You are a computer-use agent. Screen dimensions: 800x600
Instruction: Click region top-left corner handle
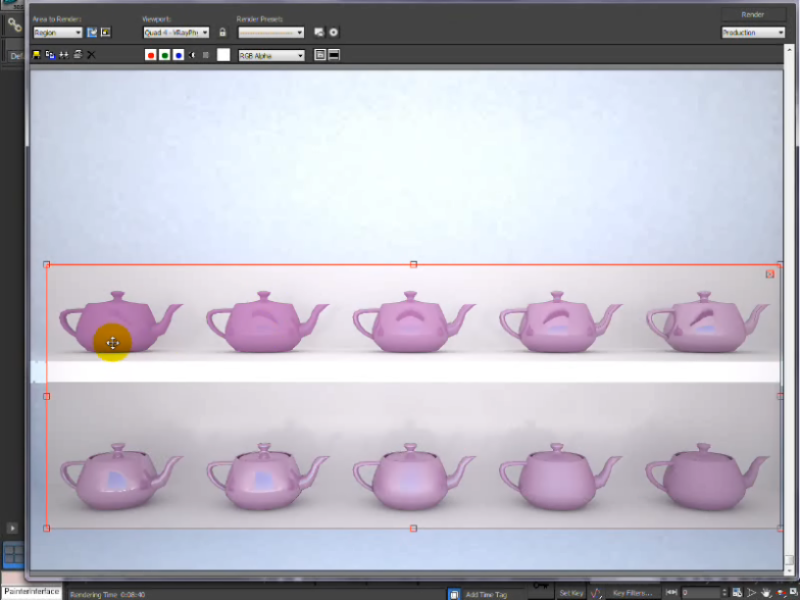(46, 264)
